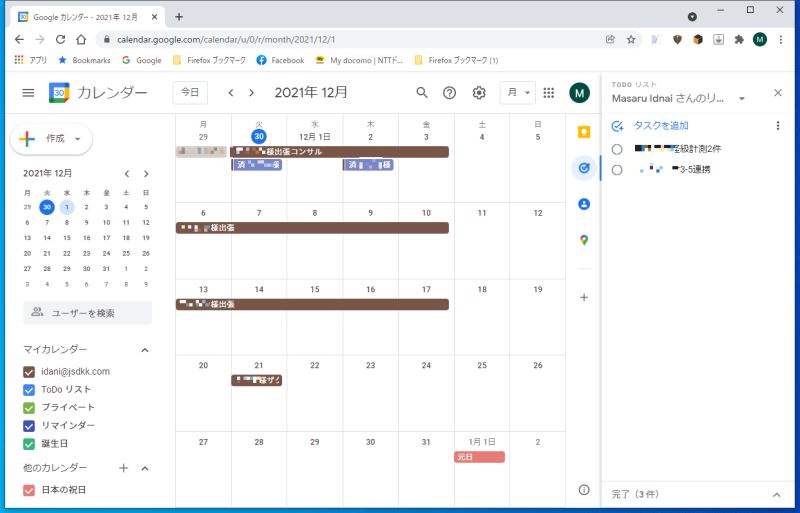
Task: Open the 月 view selector dropdown
Action: [x=517, y=92]
